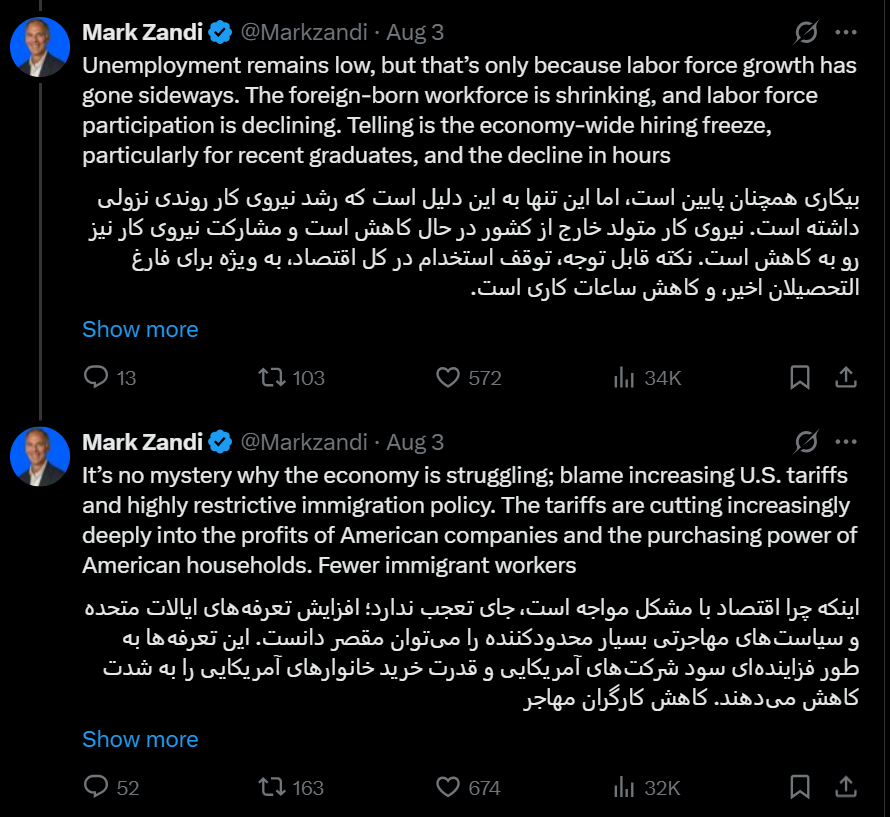Screen dimensions: 890x817
Task: Reply to the unemployment tweet
Action: coord(96,378)
